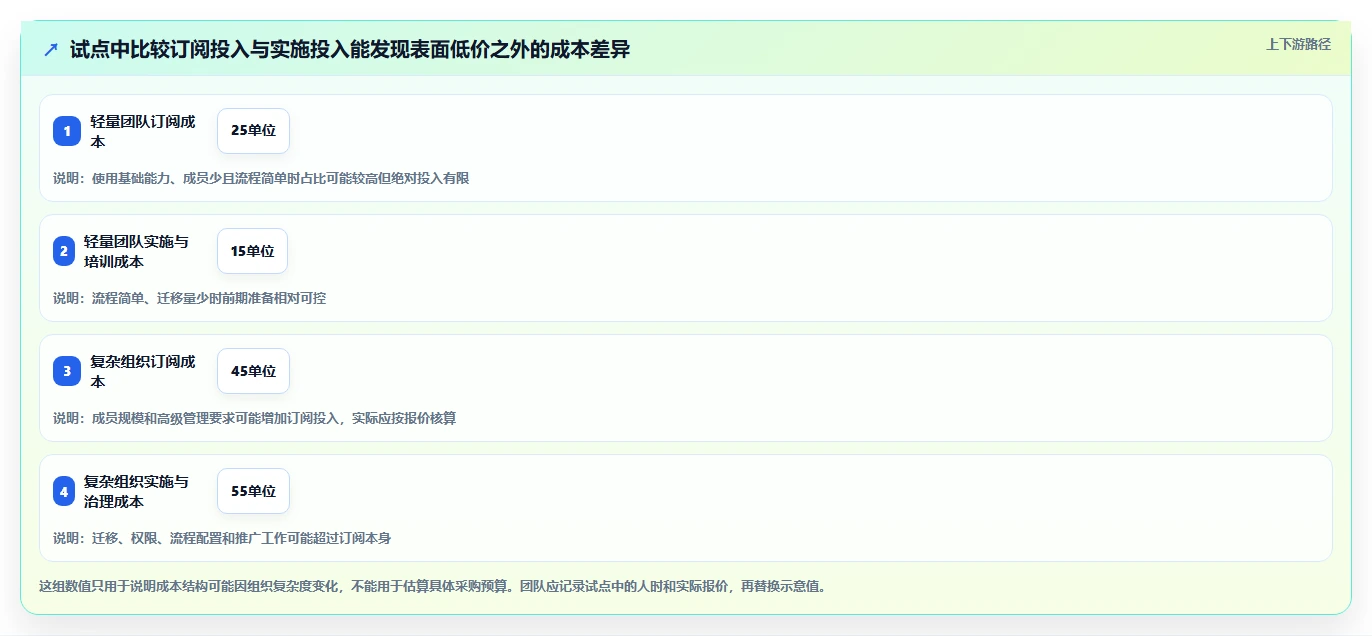Click the 上下游路径 label at top right
Image resolution: width=1372 pixels, height=636 pixels.
click(1298, 44)
